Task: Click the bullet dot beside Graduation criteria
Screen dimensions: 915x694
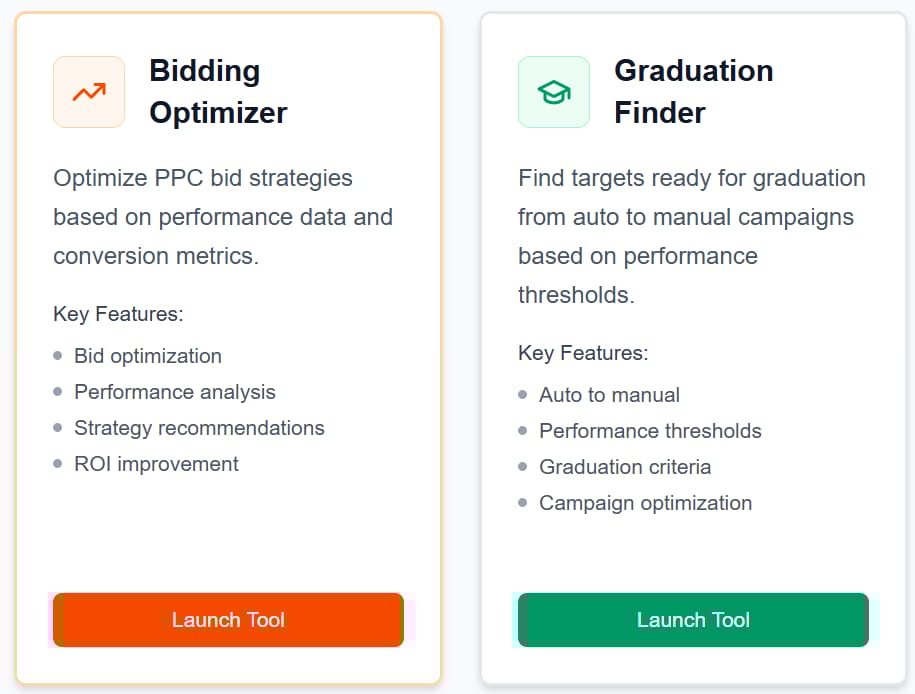Action: 523,467
